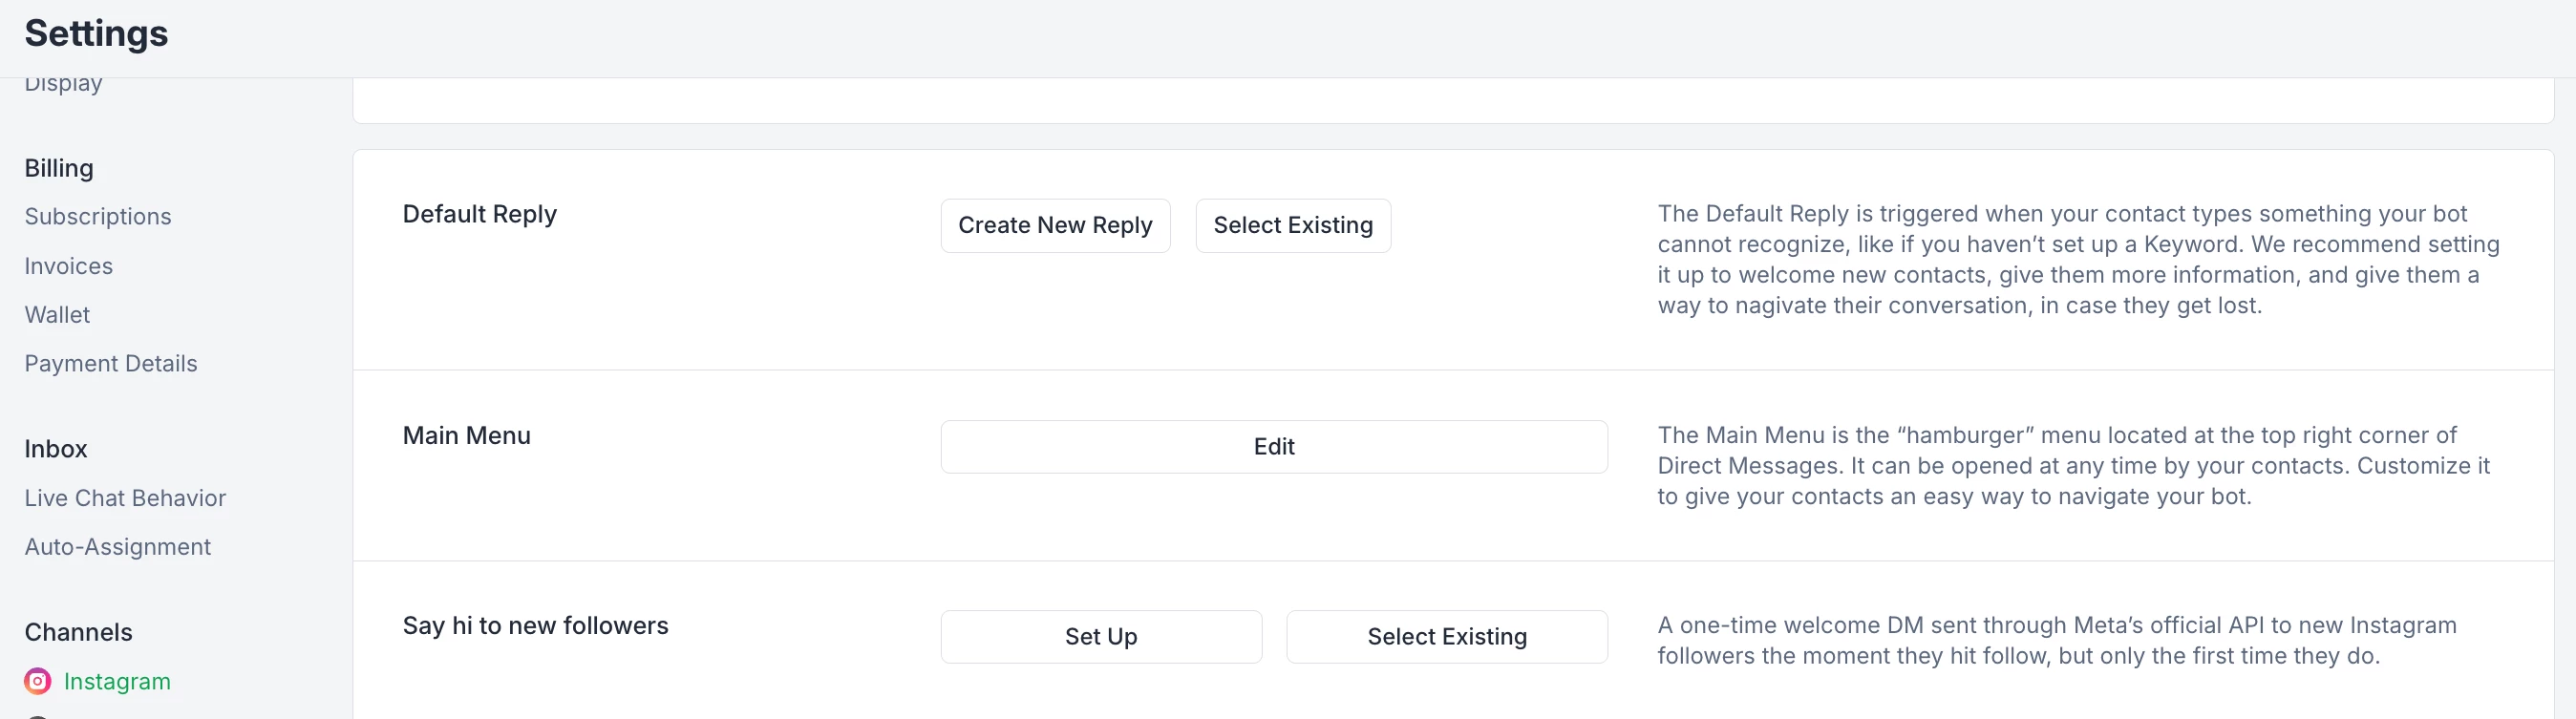Screen dimensions: 2576x719
Task: Choose Select Existing for Default Reply
Action: pyautogui.click(x=1293, y=226)
